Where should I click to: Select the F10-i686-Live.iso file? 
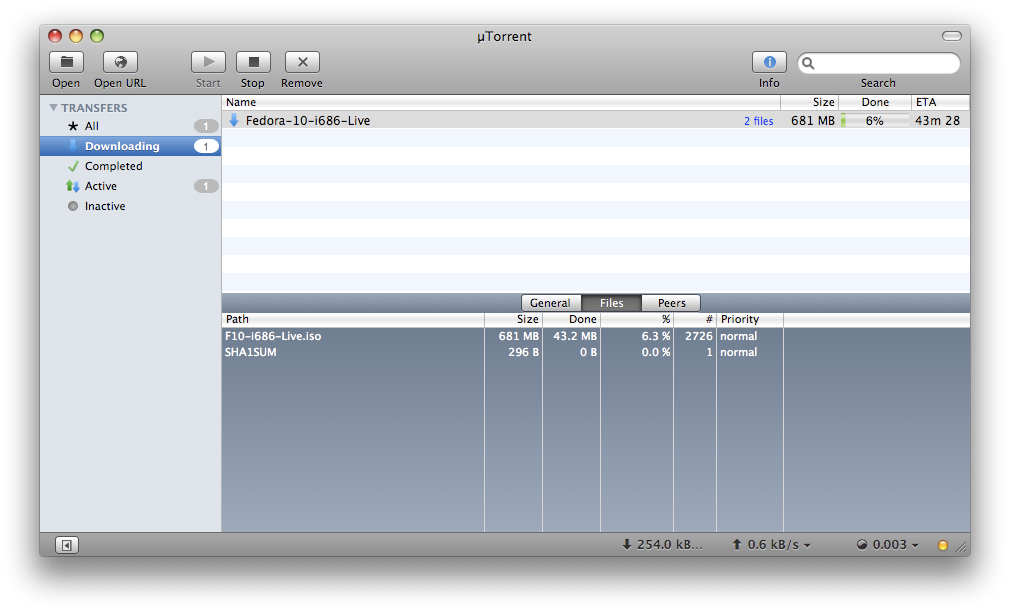click(x=596, y=336)
